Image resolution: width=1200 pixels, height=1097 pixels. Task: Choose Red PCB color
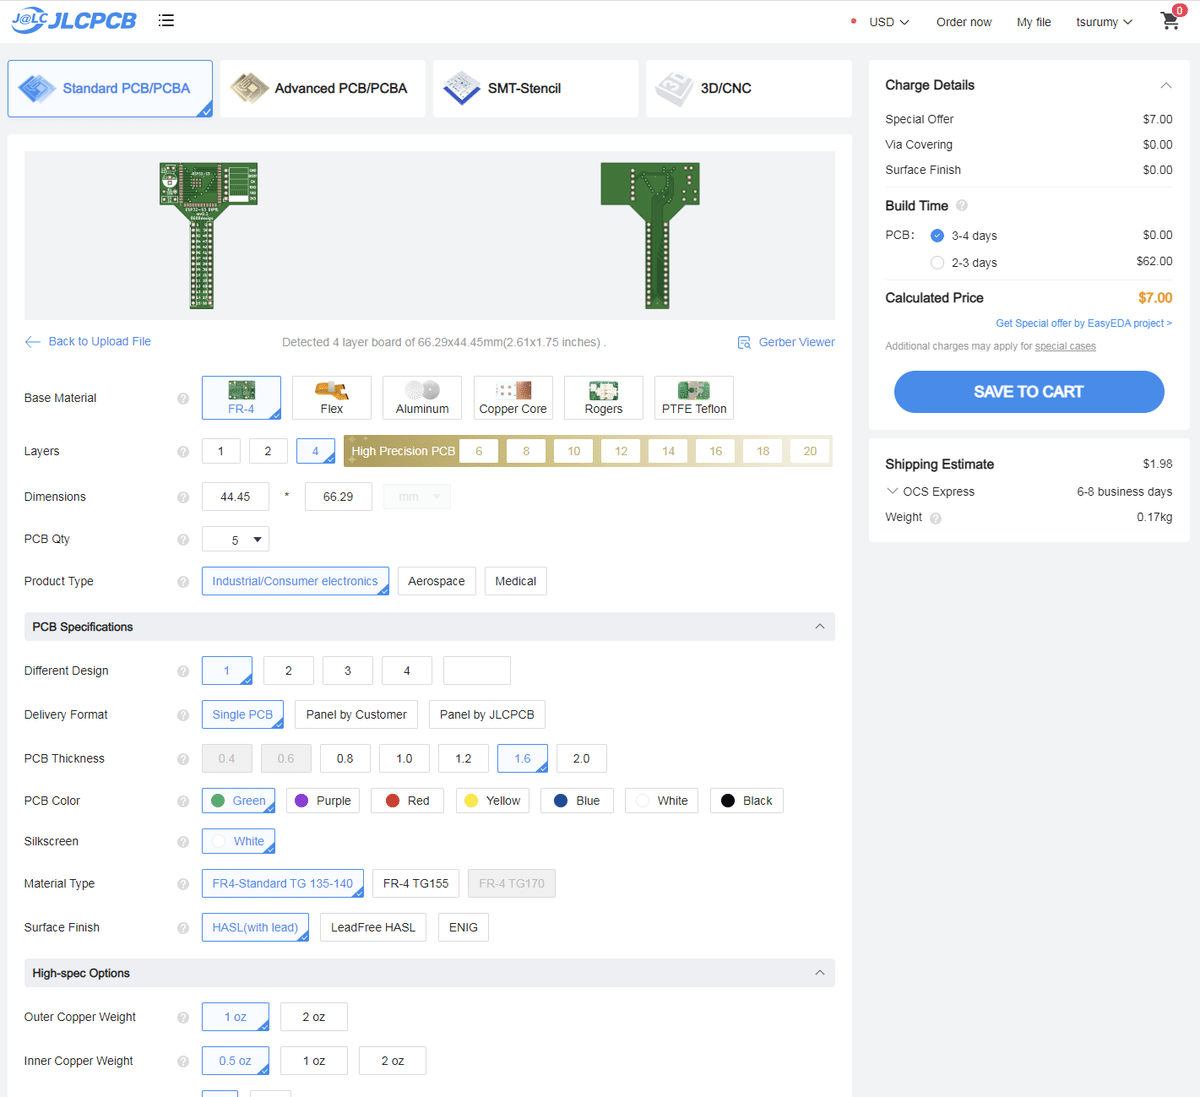click(x=408, y=801)
